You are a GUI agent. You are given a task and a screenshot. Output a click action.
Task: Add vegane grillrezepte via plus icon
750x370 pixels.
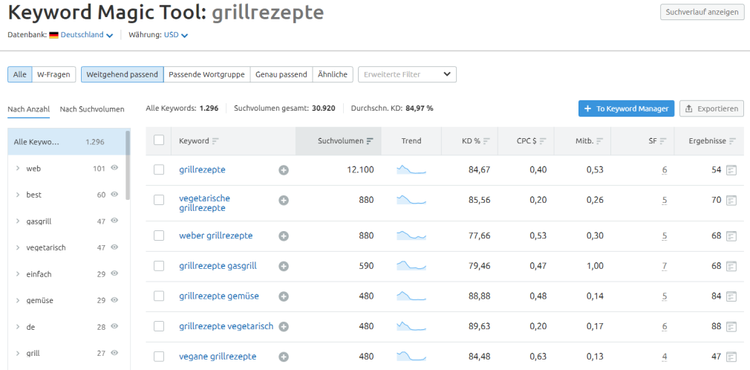pyautogui.click(x=284, y=357)
